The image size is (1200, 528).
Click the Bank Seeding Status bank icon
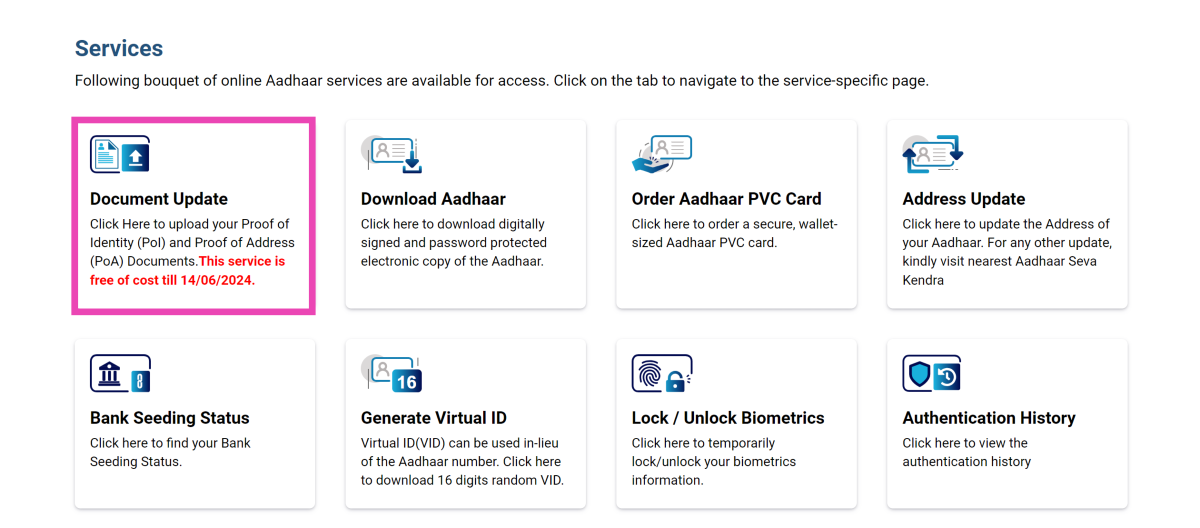point(120,373)
